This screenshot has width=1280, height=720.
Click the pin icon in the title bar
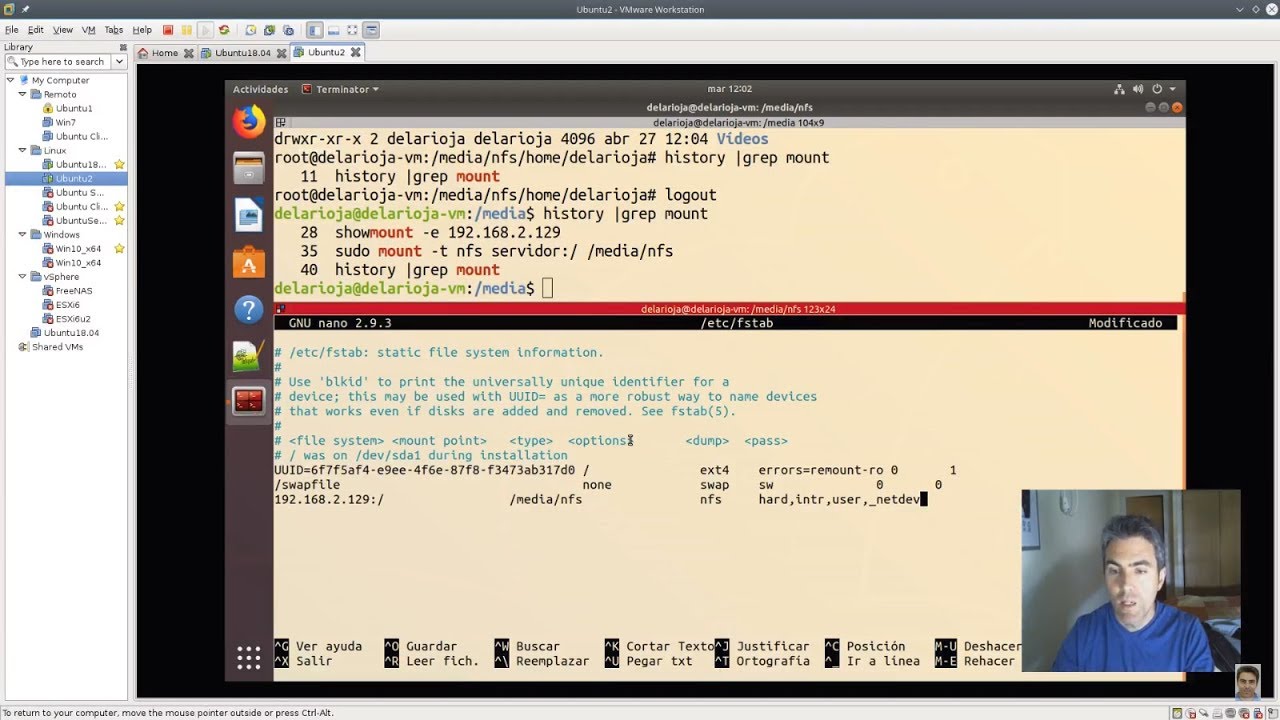coord(25,9)
